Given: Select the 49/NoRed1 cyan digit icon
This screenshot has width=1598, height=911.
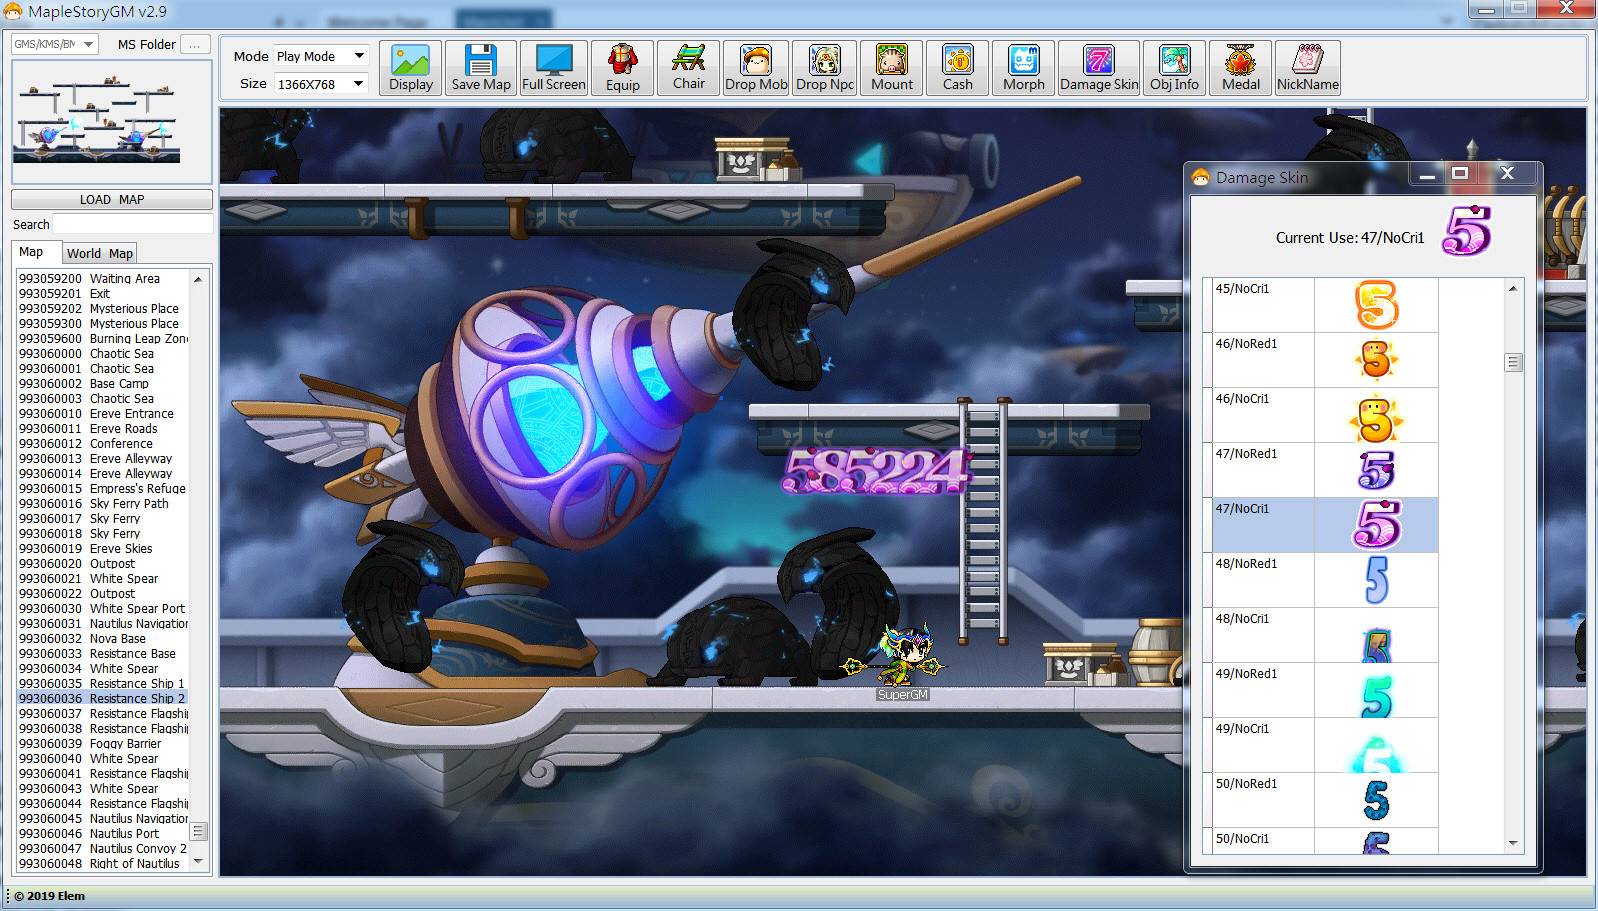Looking at the screenshot, I should click(1376, 696).
